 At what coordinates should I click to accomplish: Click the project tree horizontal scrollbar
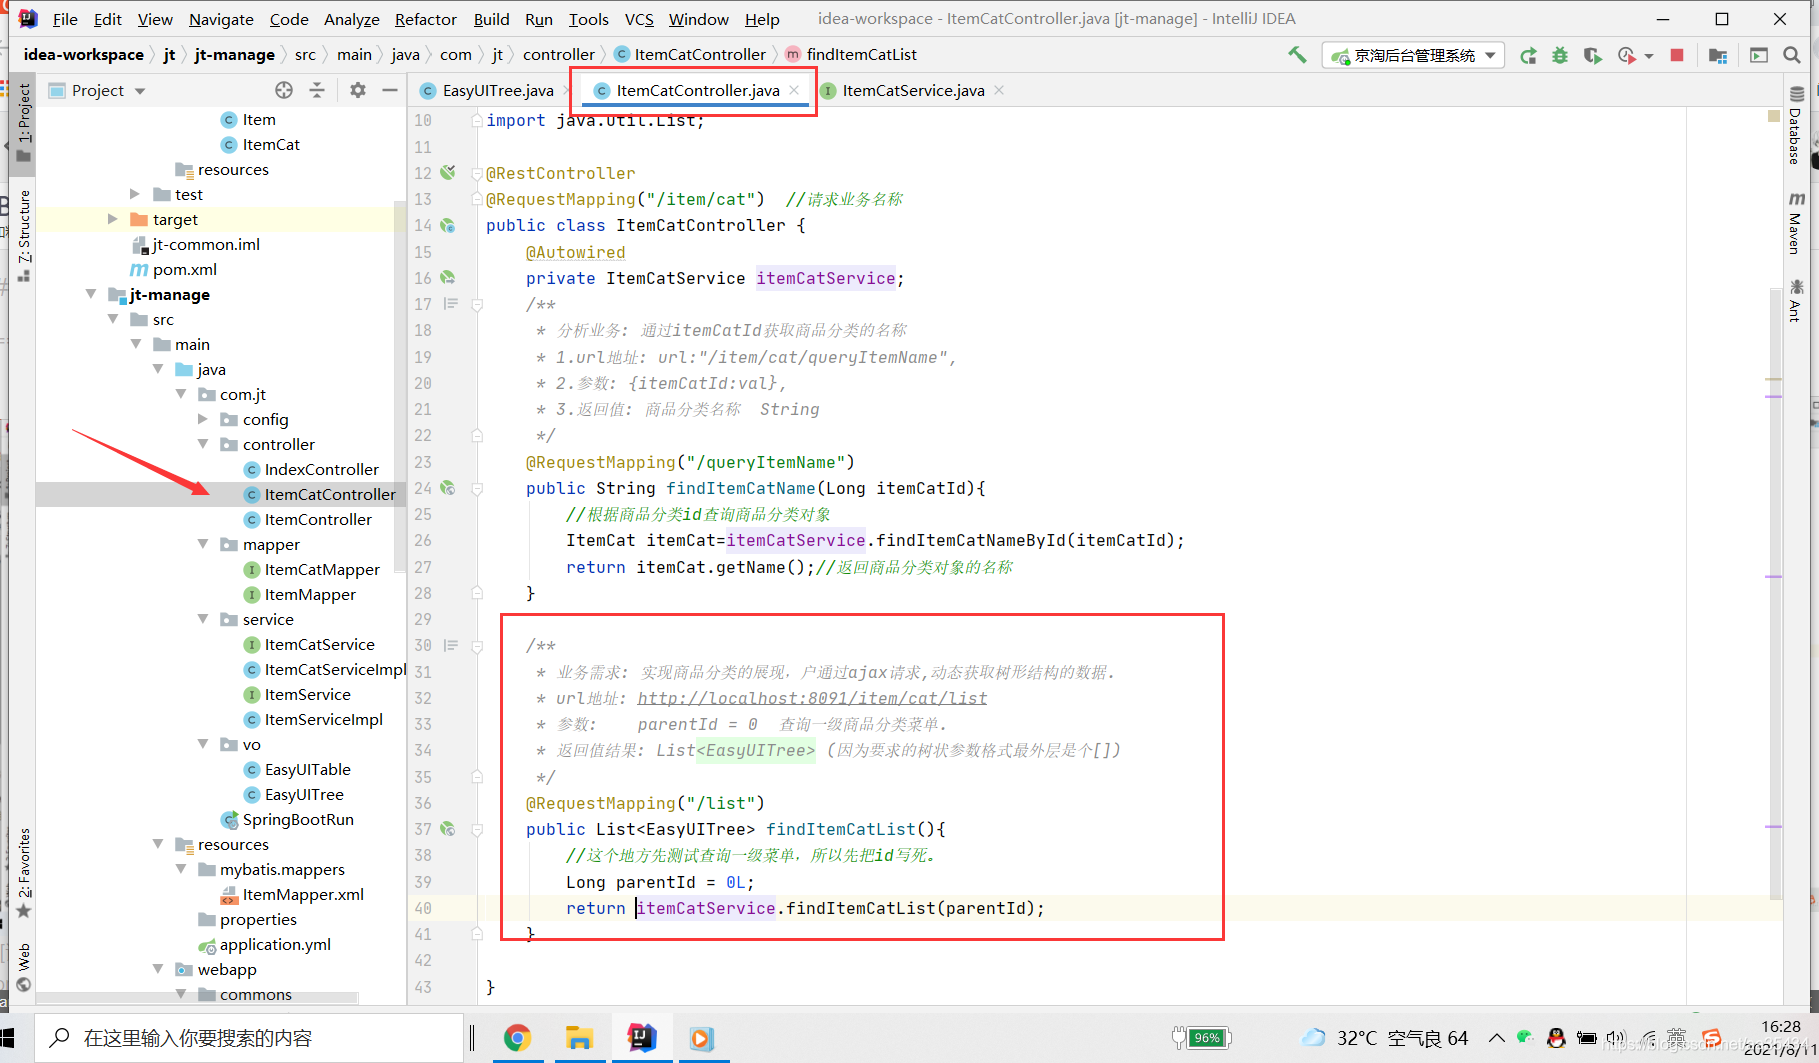pos(197,997)
